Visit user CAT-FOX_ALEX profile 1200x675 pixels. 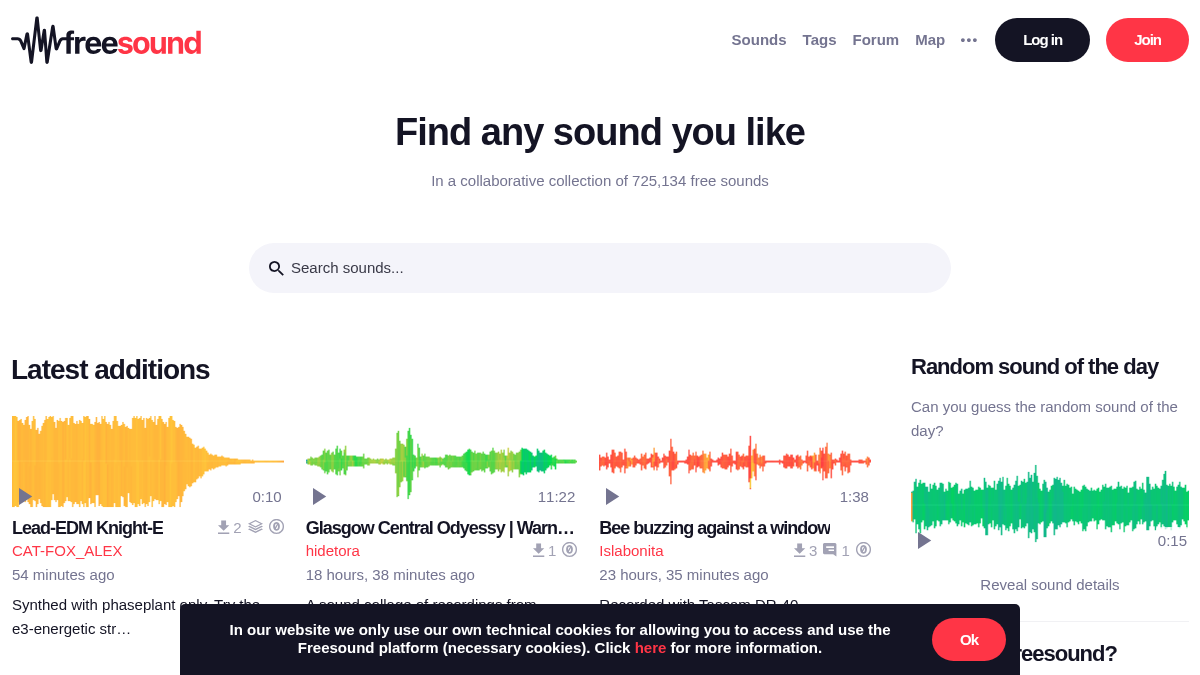pyautogui.click(x=67, y=551)
